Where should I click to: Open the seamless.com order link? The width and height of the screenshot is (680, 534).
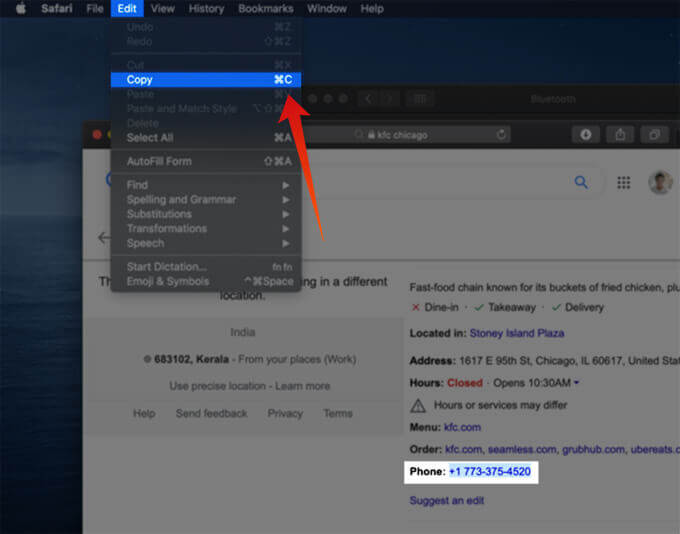[x=522, y=449]
